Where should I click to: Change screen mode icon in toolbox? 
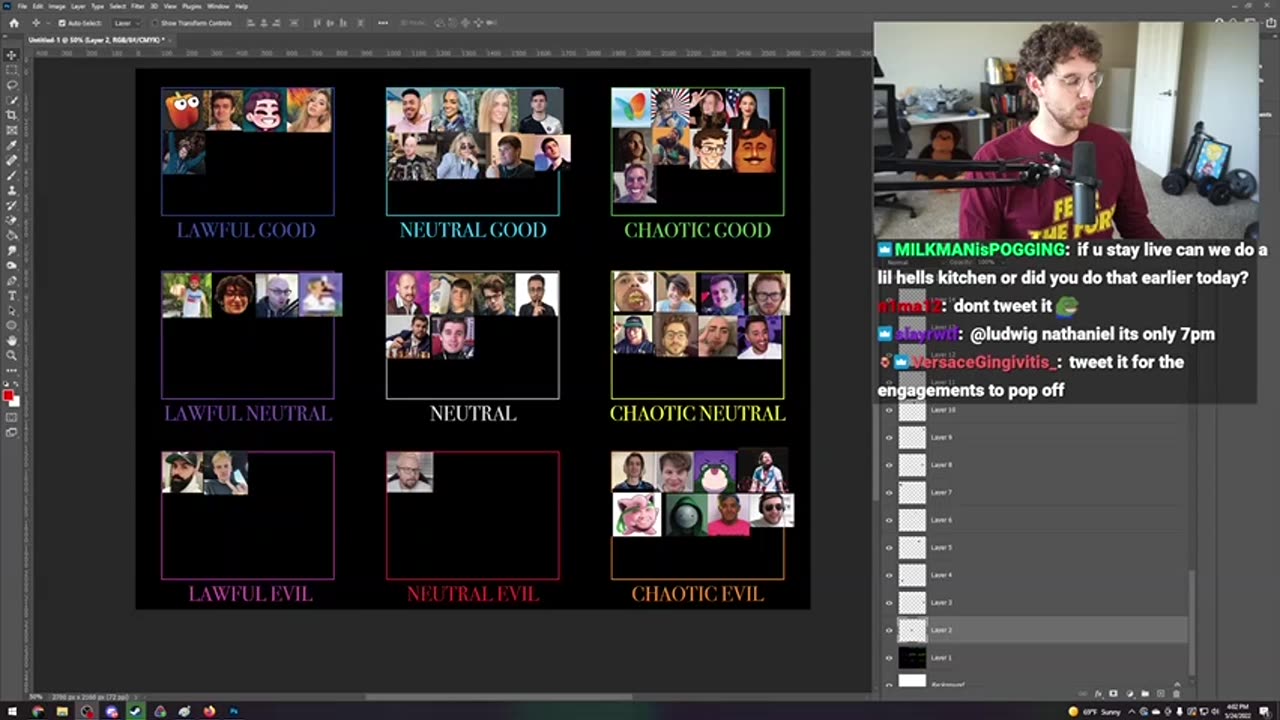click(x=11, y=432)
